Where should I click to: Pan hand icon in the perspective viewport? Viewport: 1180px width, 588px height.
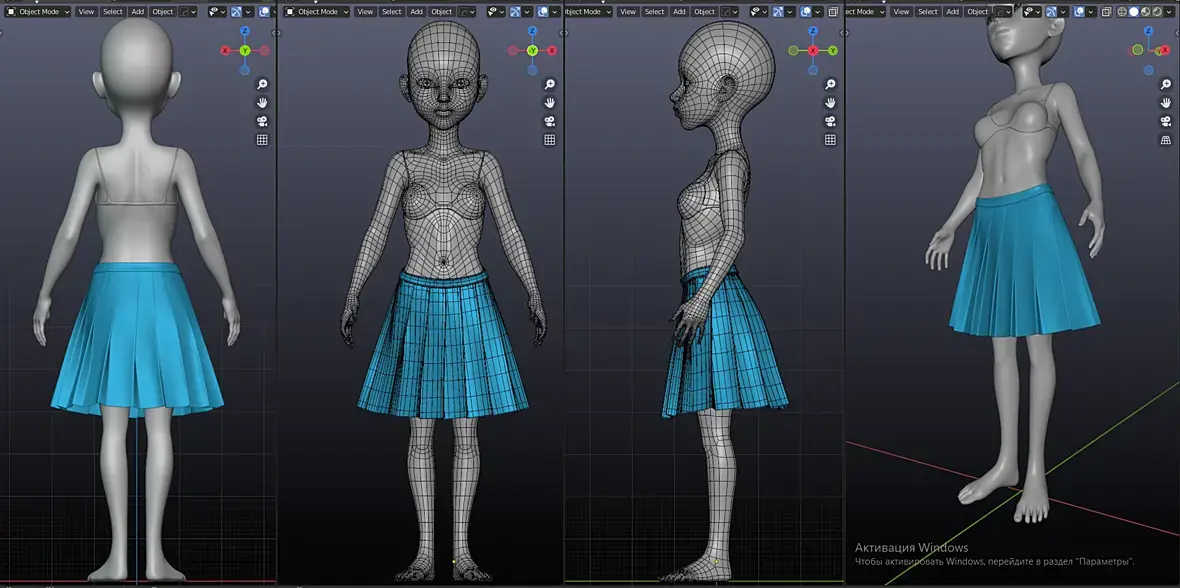(1166, 102)
